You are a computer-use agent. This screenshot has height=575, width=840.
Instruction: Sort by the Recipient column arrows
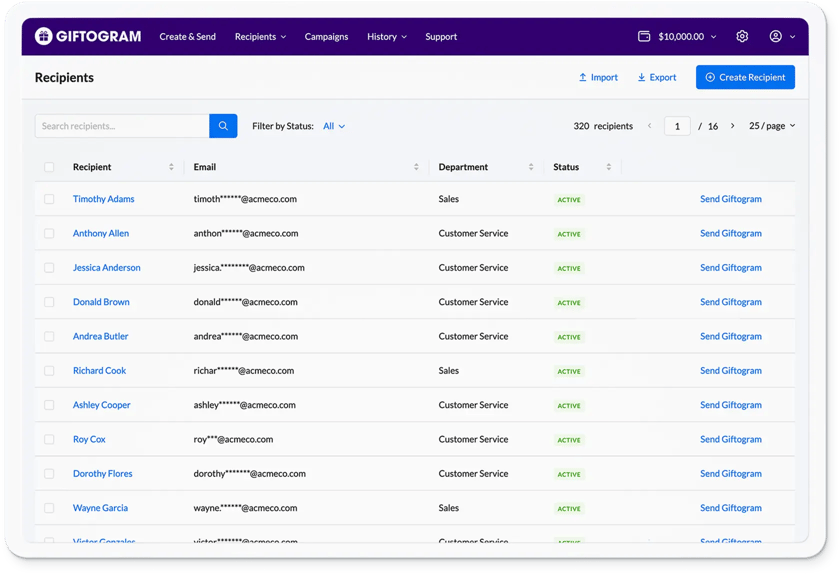tap(171, 167)
